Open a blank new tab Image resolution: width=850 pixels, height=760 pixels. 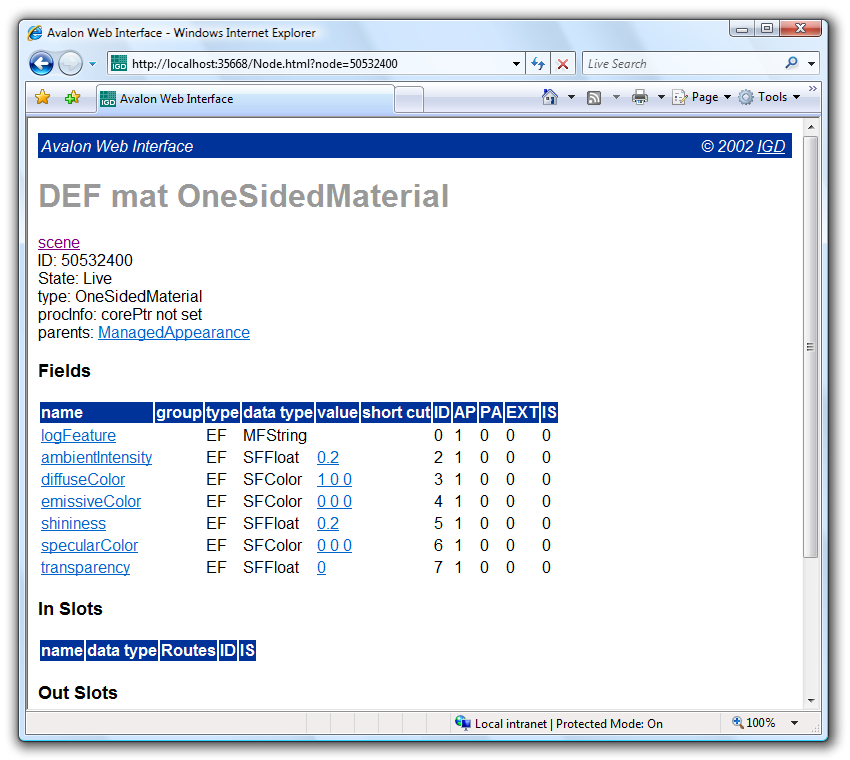[x=409, y=100]
